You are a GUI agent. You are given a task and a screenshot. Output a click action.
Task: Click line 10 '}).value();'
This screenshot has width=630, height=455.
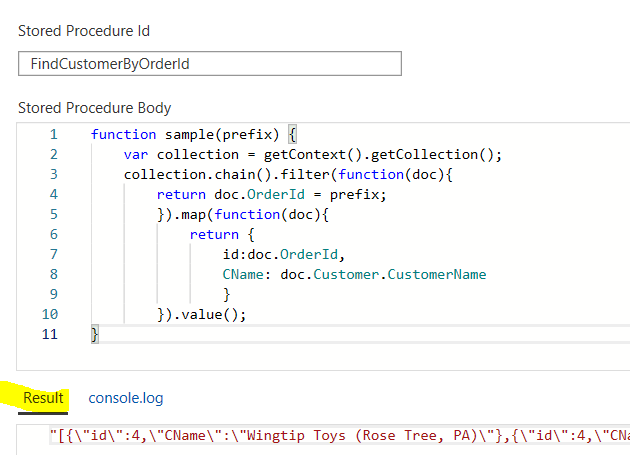click(x=202, y=314)
